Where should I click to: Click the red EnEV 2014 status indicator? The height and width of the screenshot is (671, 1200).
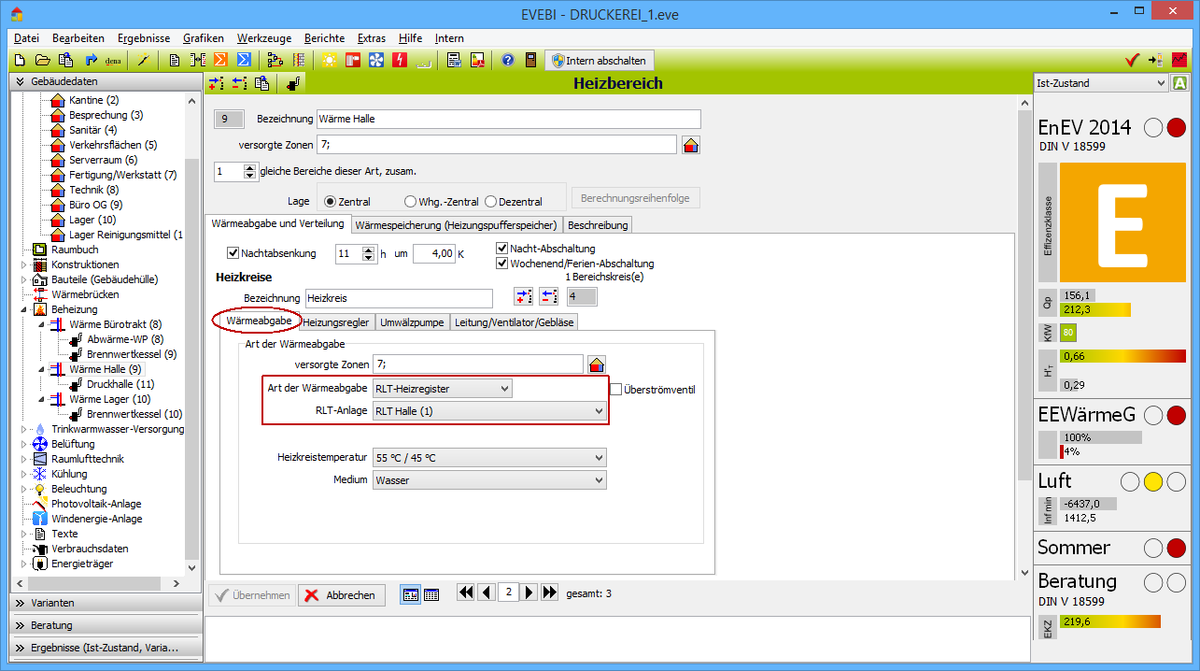1177,128
